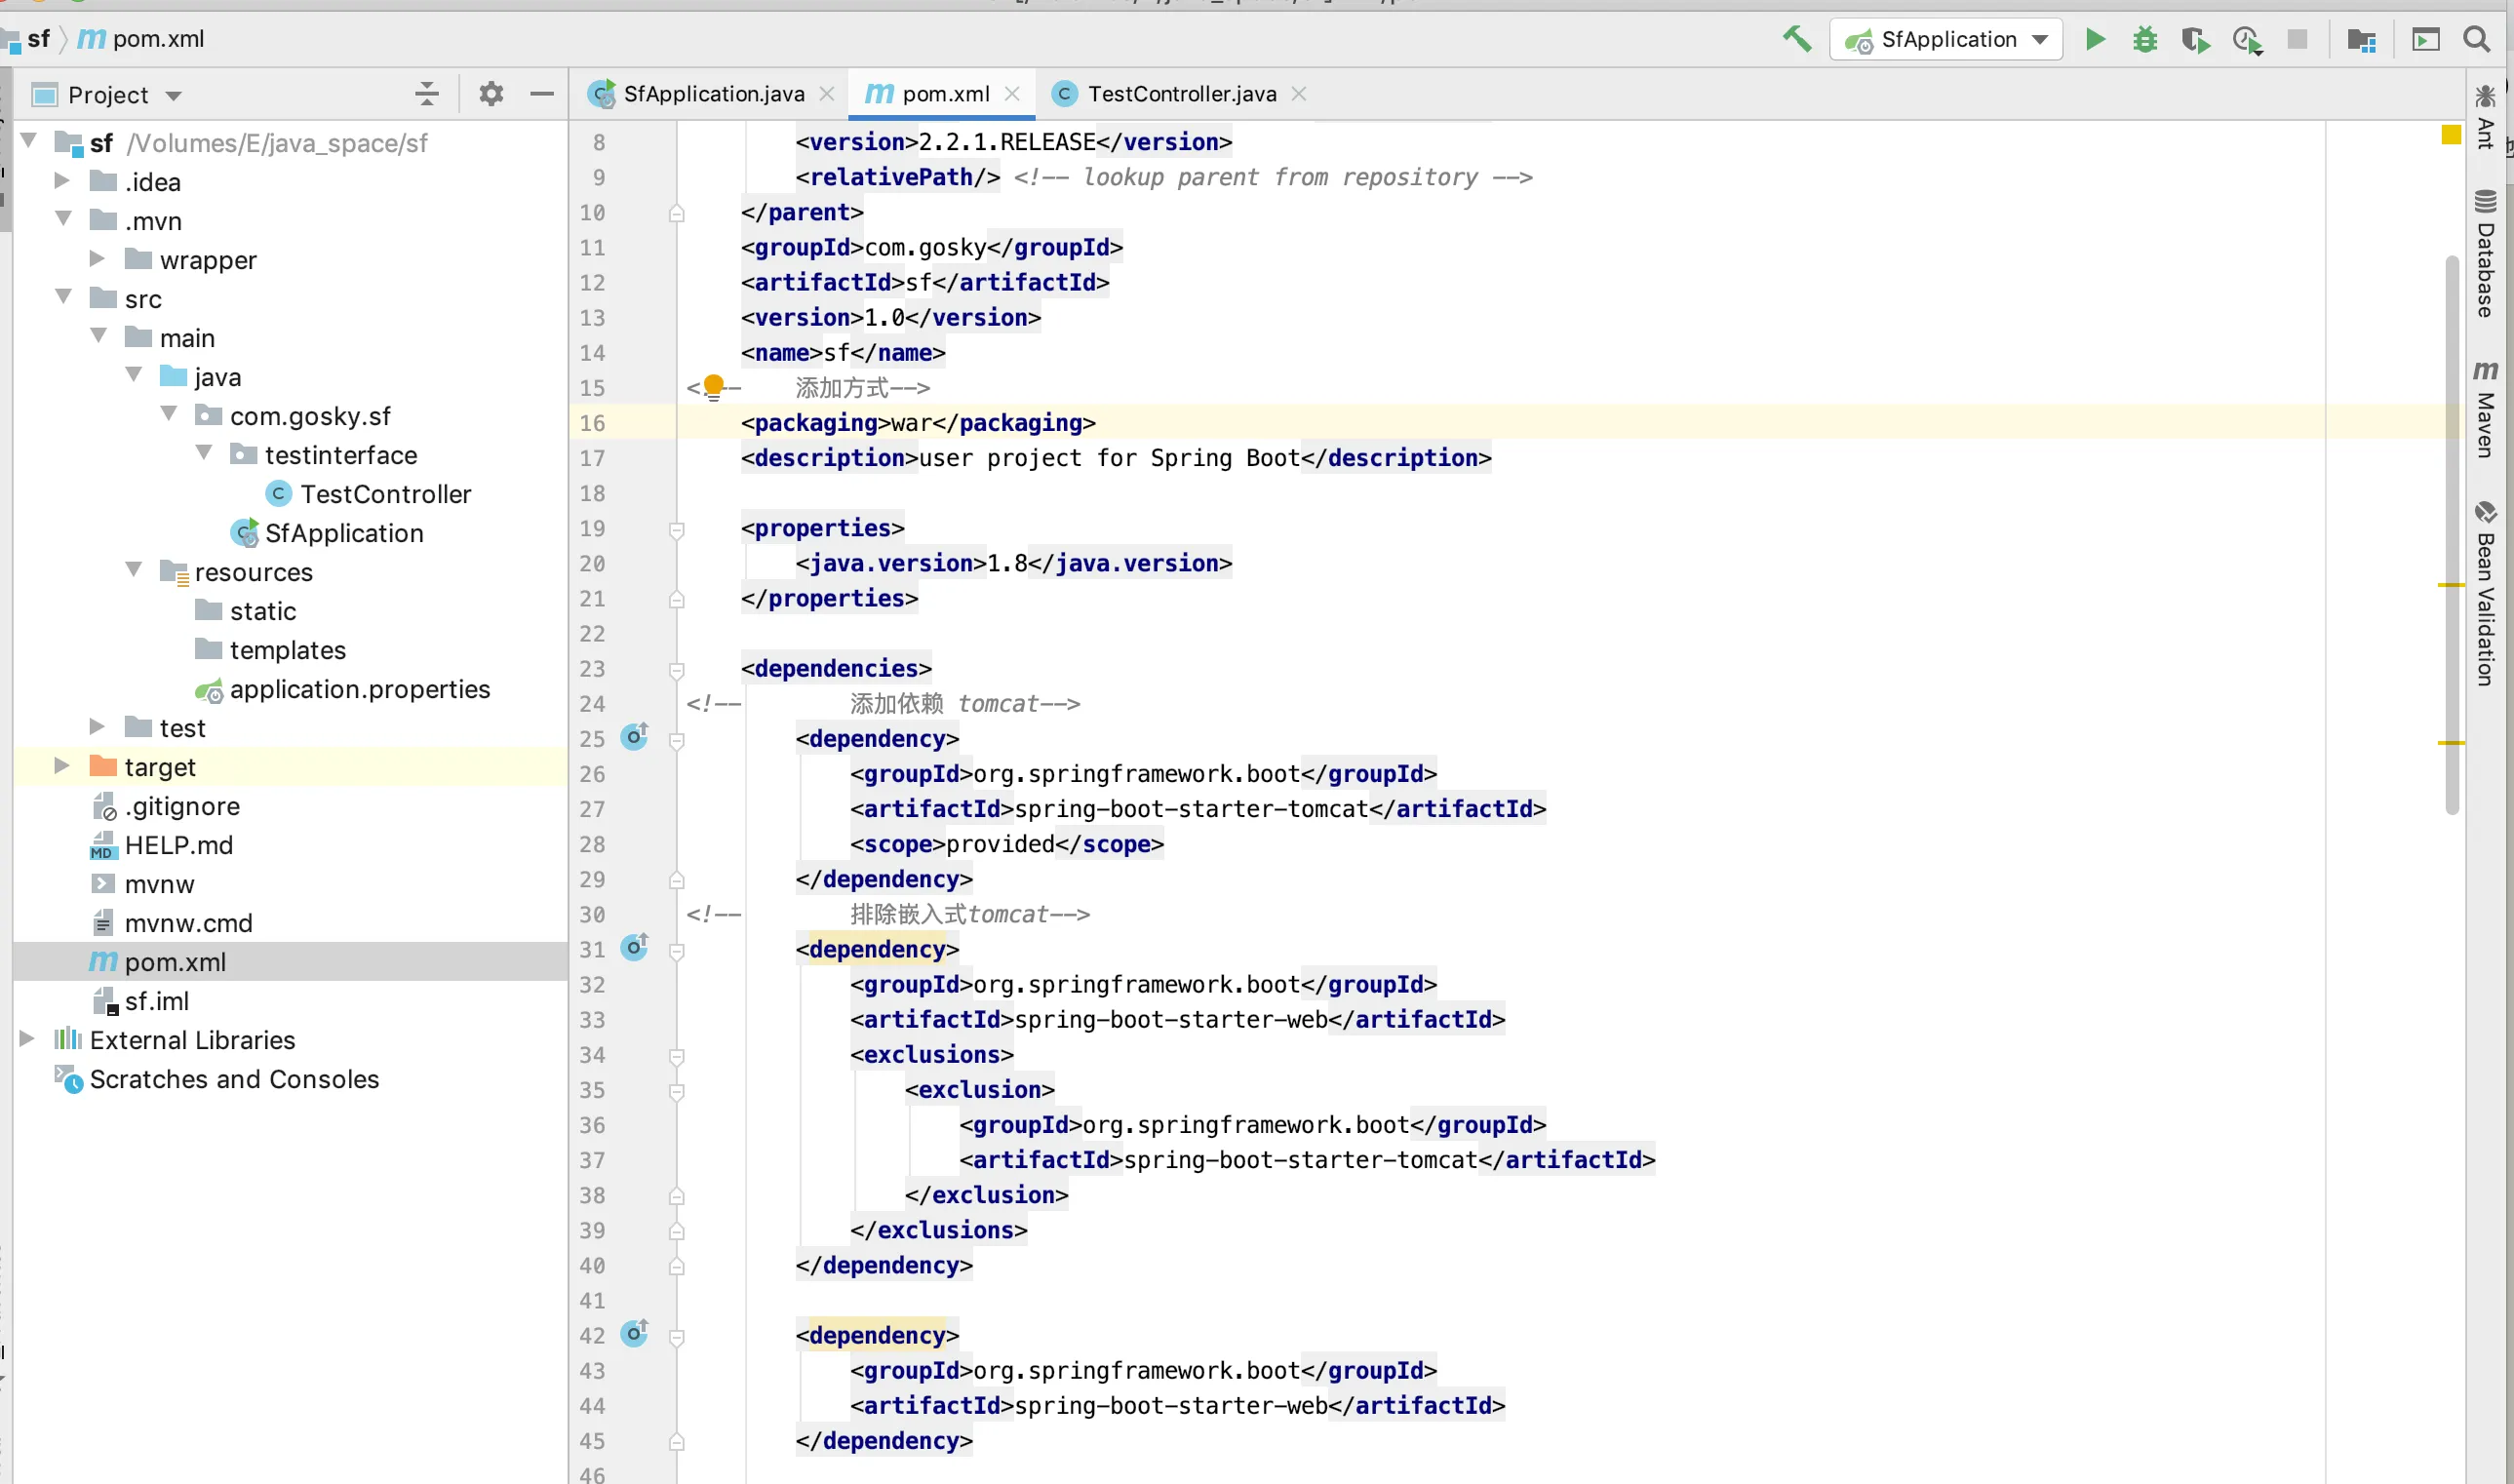This screenshot has height=1484, width=2514.
Task: Run SfApplication with the green play button
Action: coord(2094,39)
